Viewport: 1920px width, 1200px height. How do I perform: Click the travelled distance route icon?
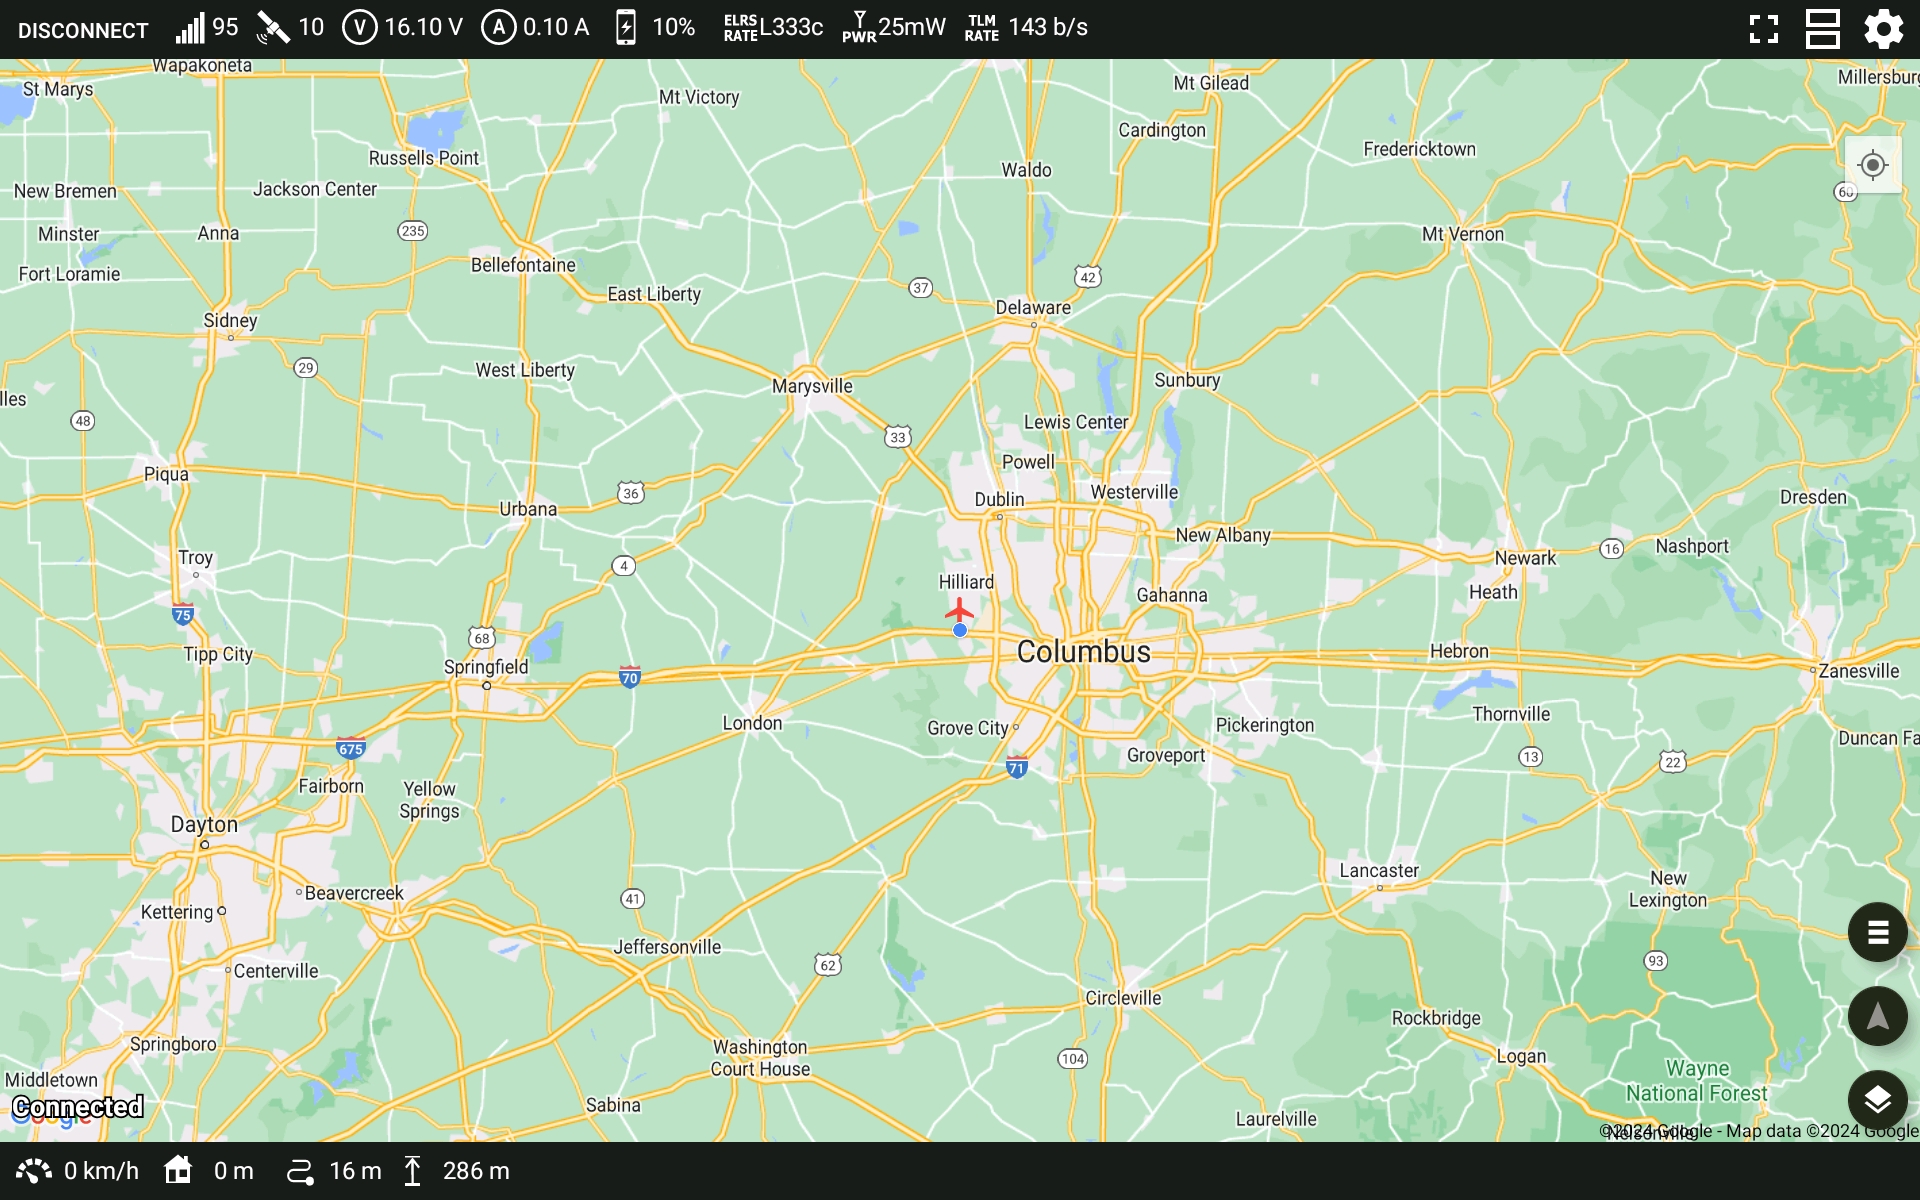[300, 1171]
